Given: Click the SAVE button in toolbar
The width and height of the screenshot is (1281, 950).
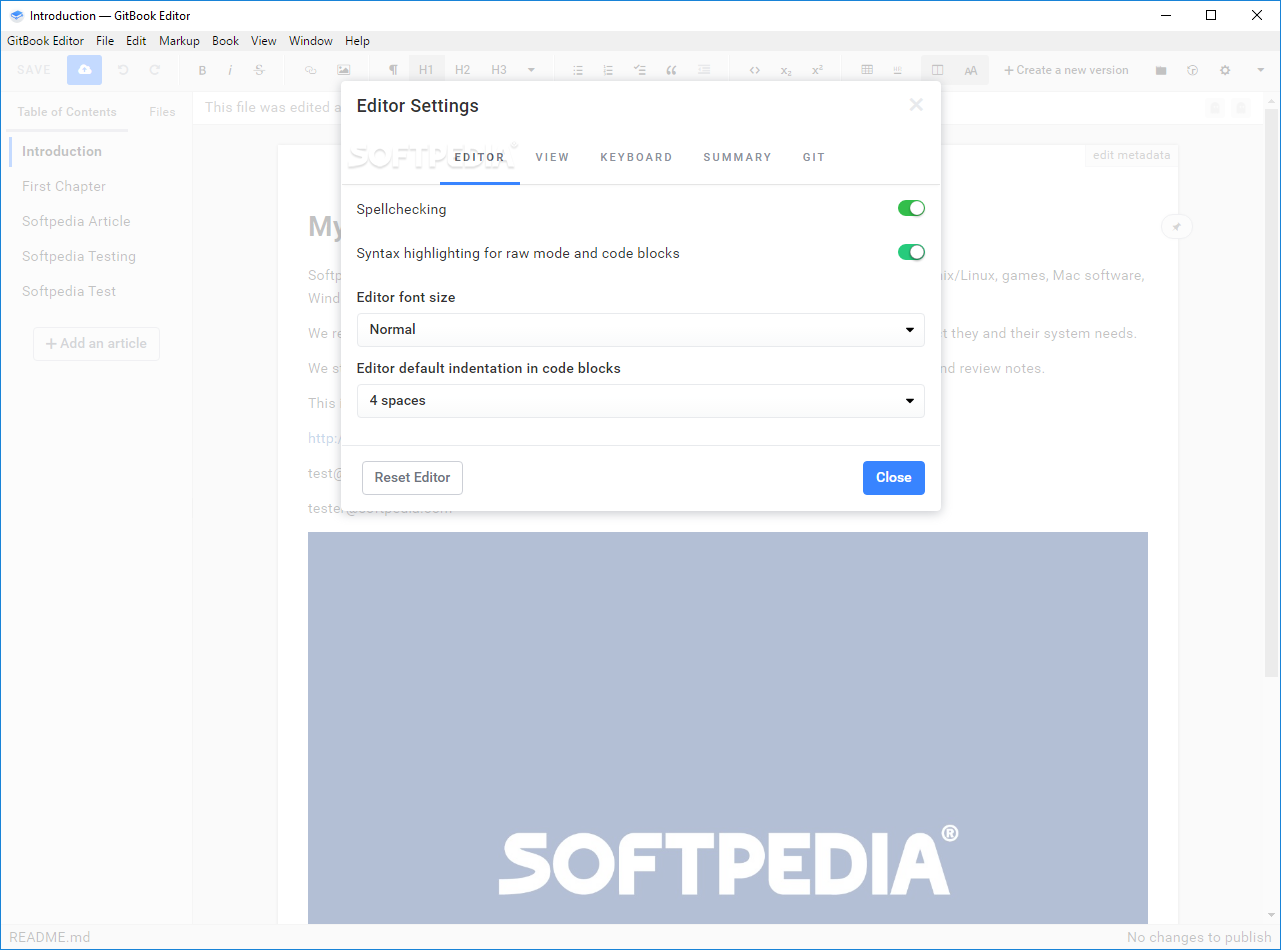Looking at the screenshot, I should 34,70.
